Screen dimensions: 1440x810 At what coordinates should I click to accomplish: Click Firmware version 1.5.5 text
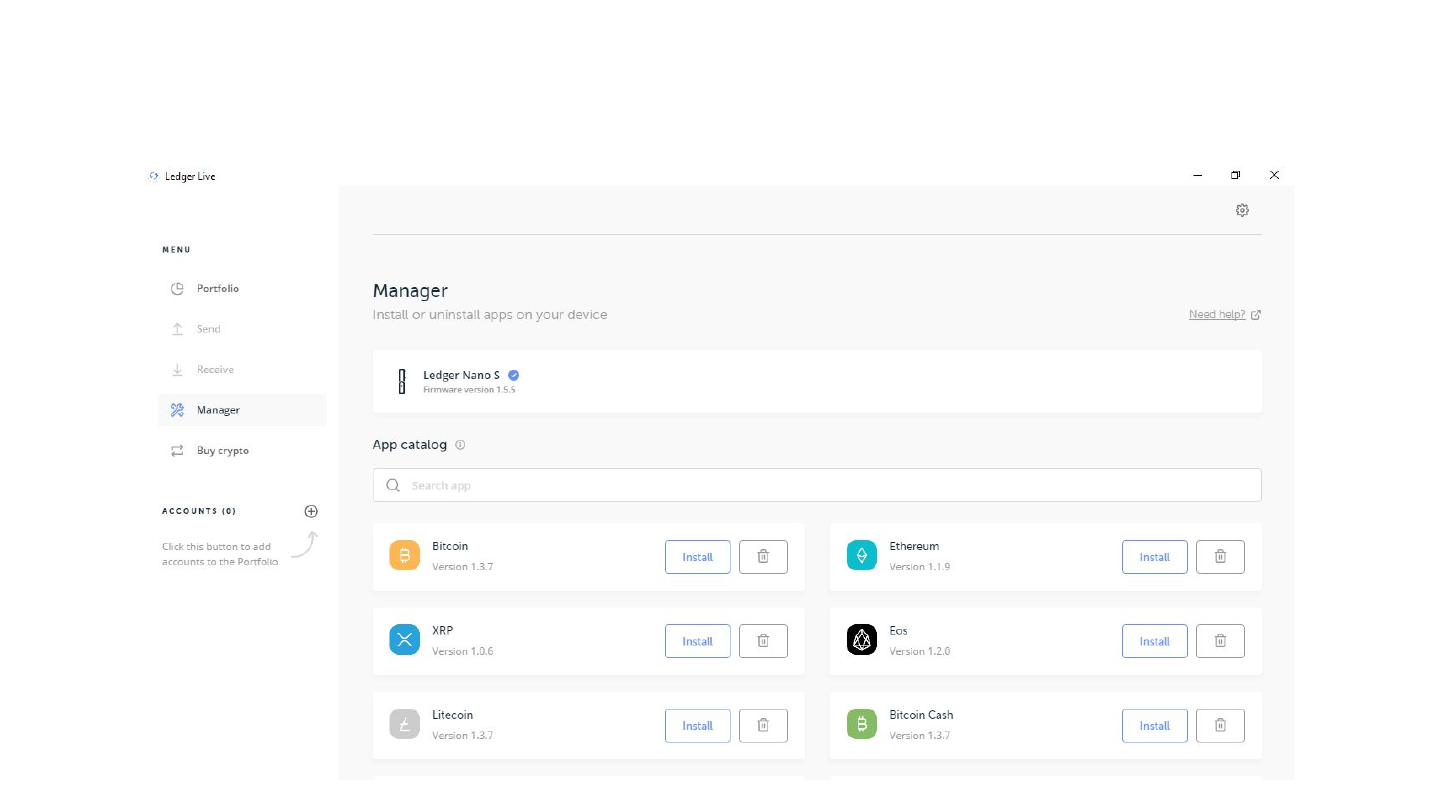(x=469, y=389)
